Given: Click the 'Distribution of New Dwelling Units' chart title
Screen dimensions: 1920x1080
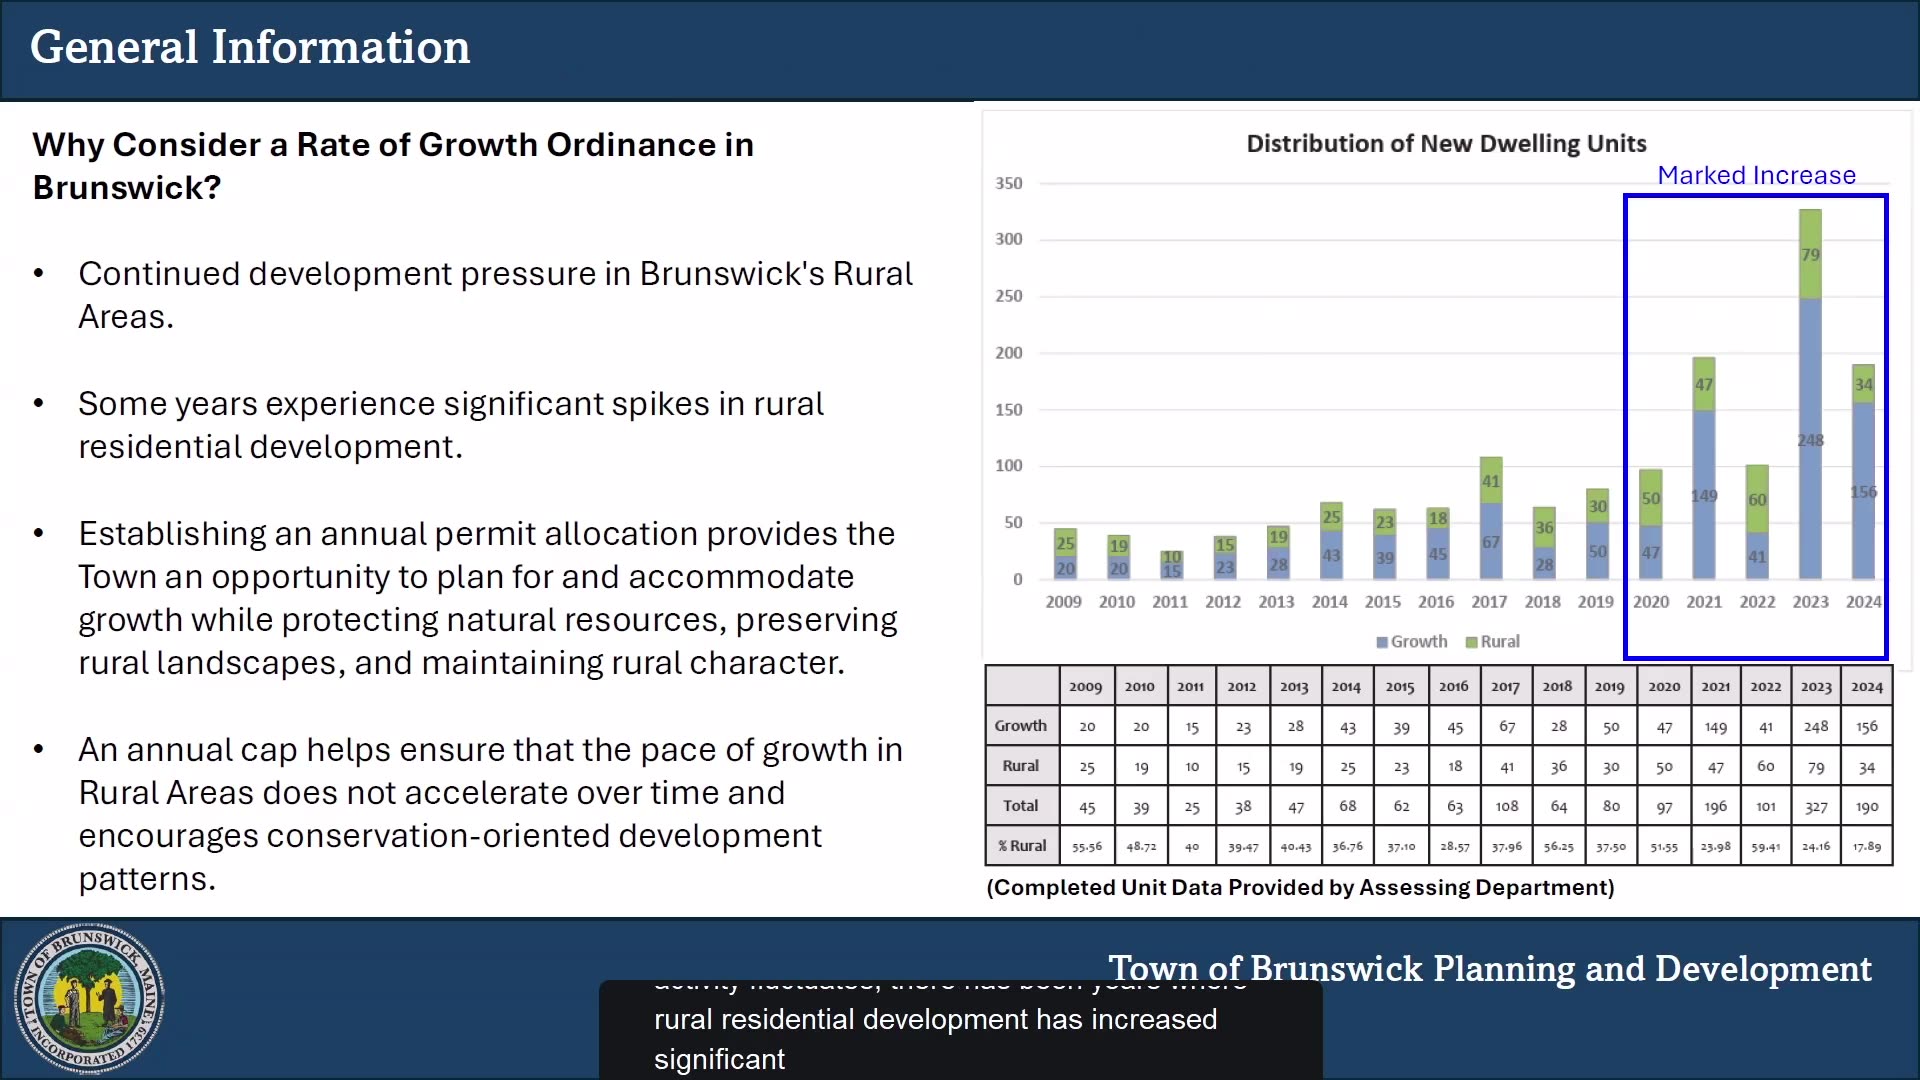Looking at the screenshot, I should [1446, 143].
